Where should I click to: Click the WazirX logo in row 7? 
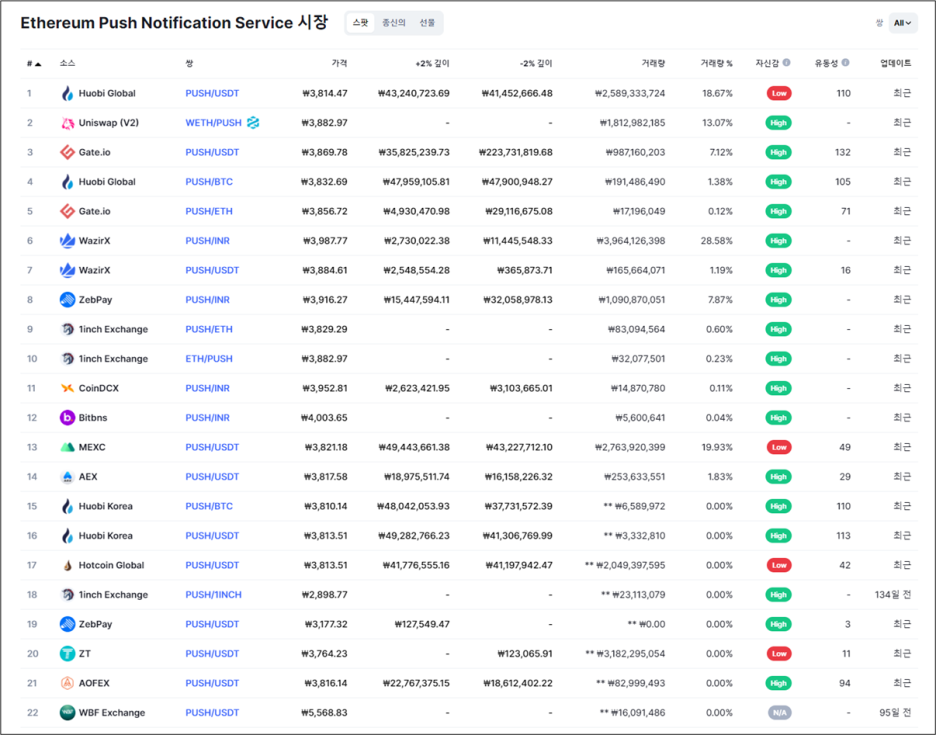pyautogui.click(x=67, y=270)
